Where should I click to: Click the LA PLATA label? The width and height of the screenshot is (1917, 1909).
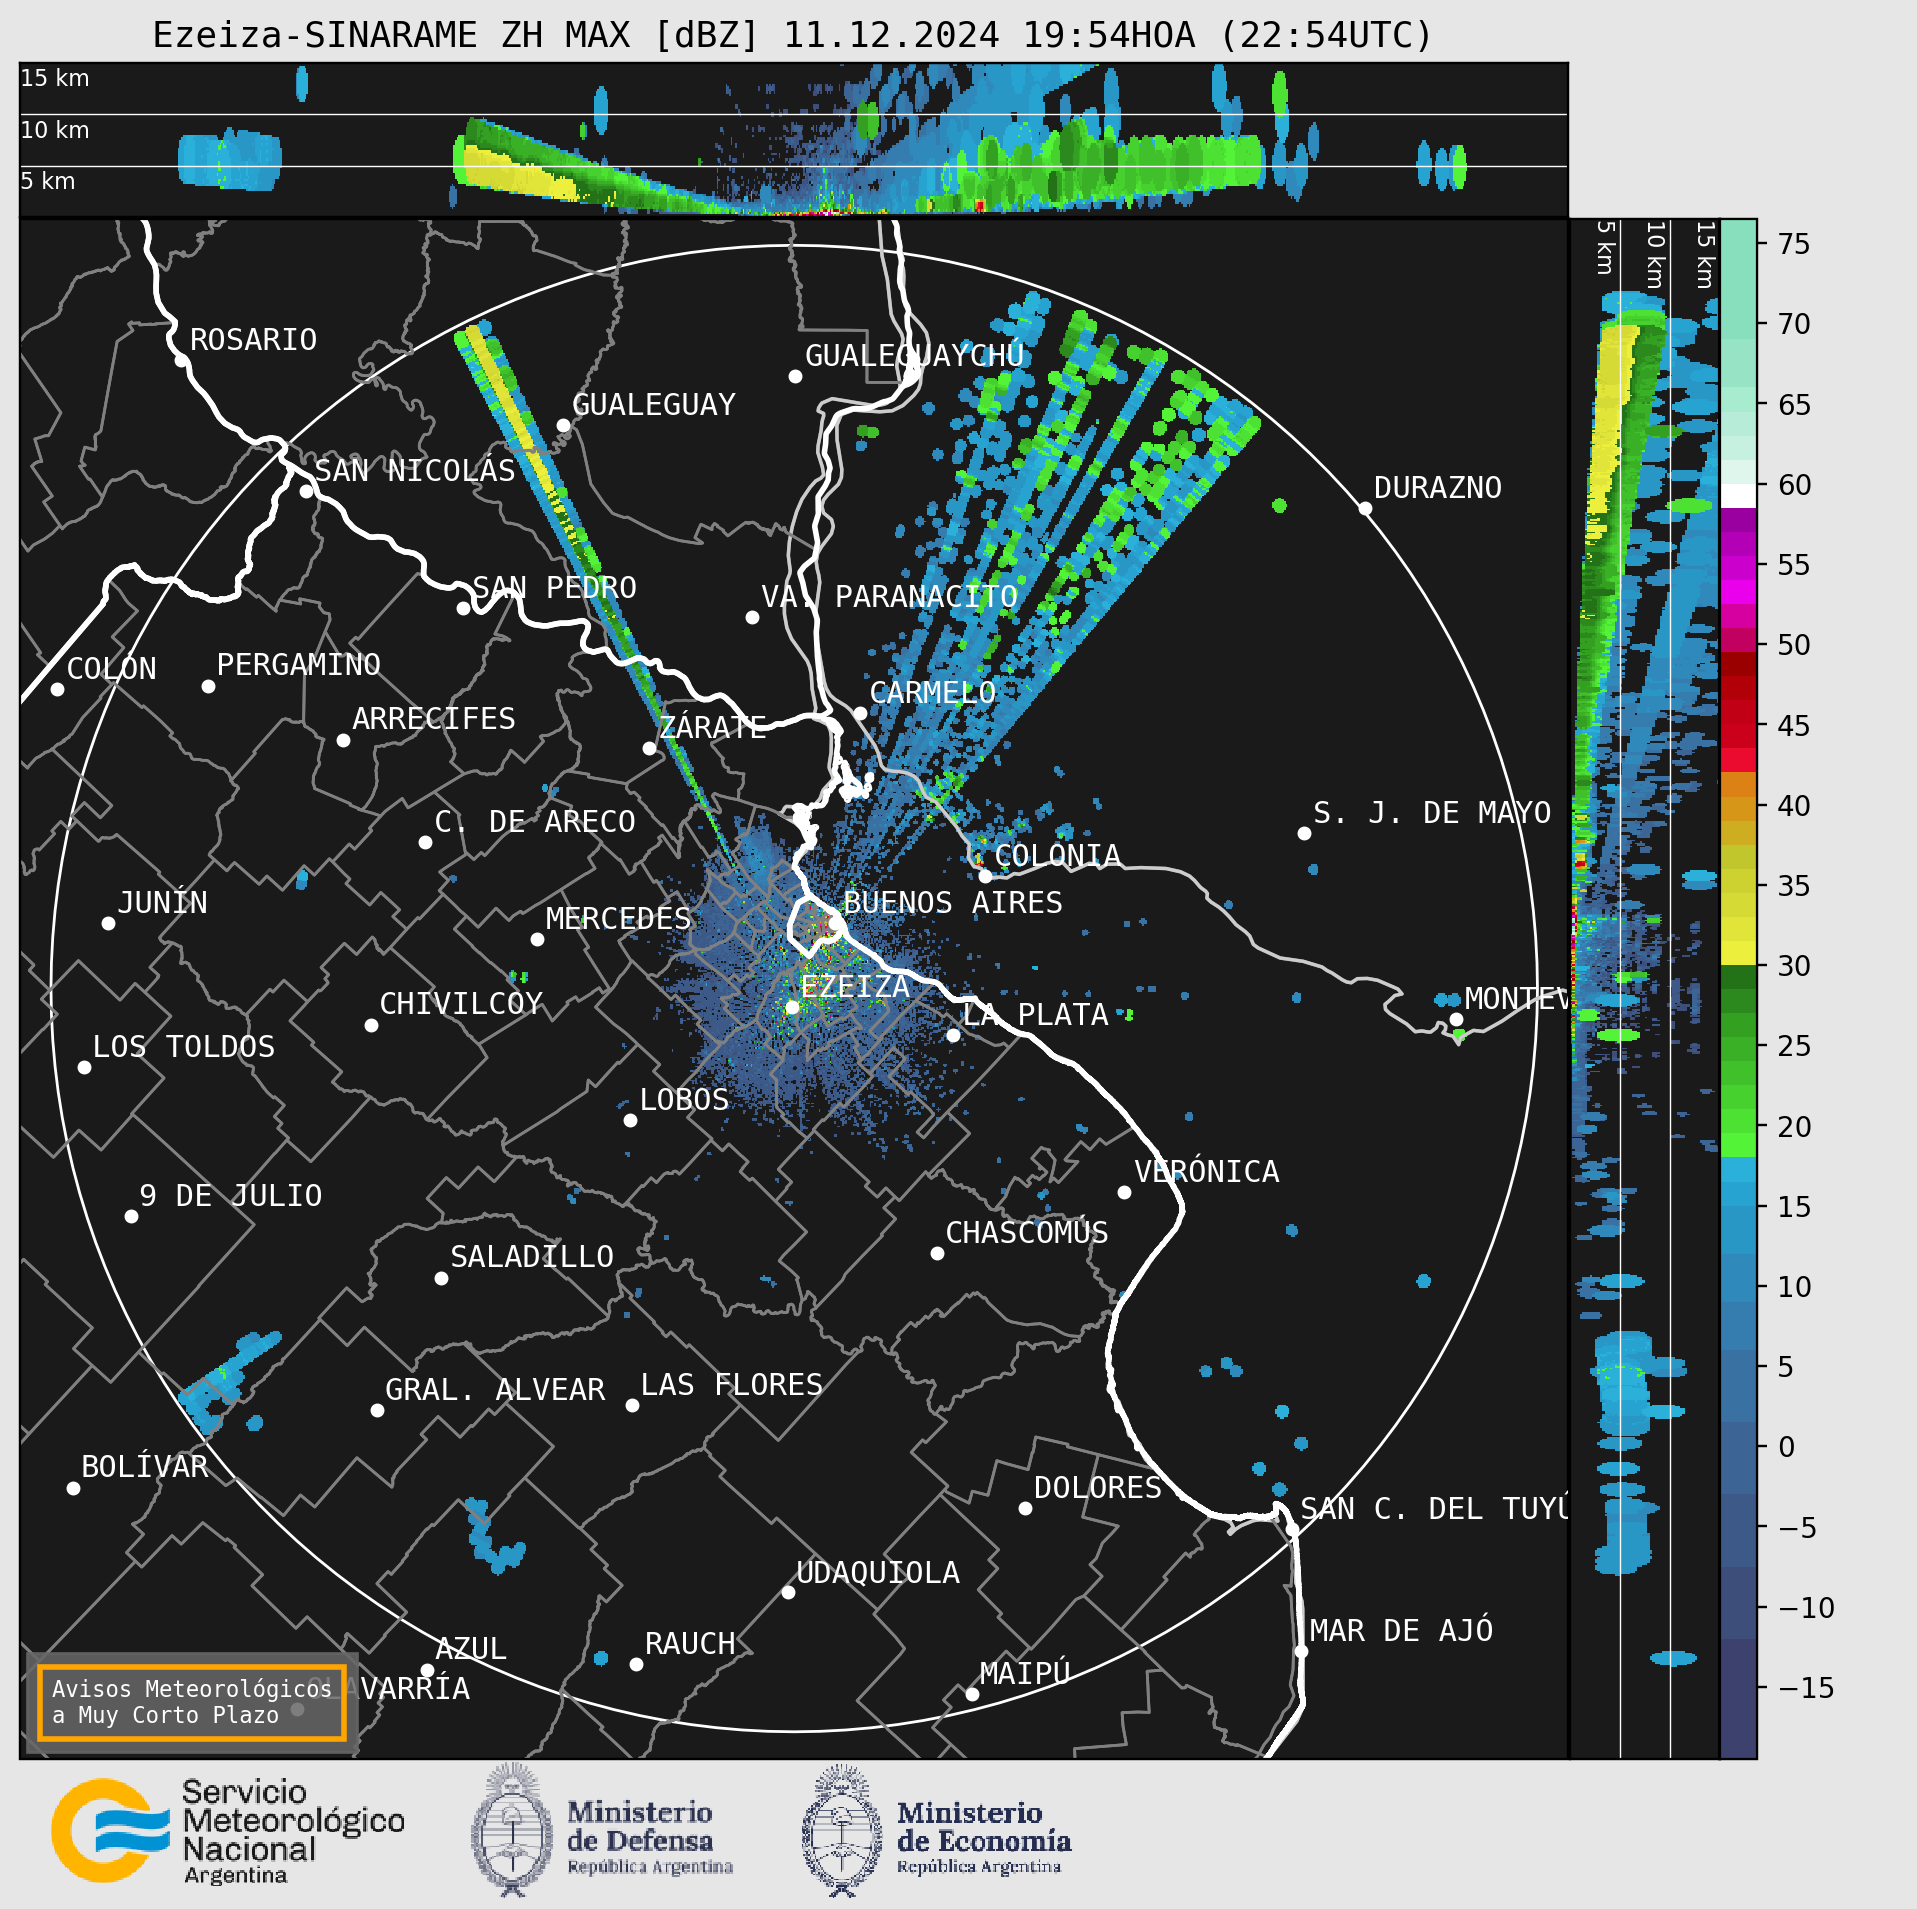click(x=1035, y=1014)
